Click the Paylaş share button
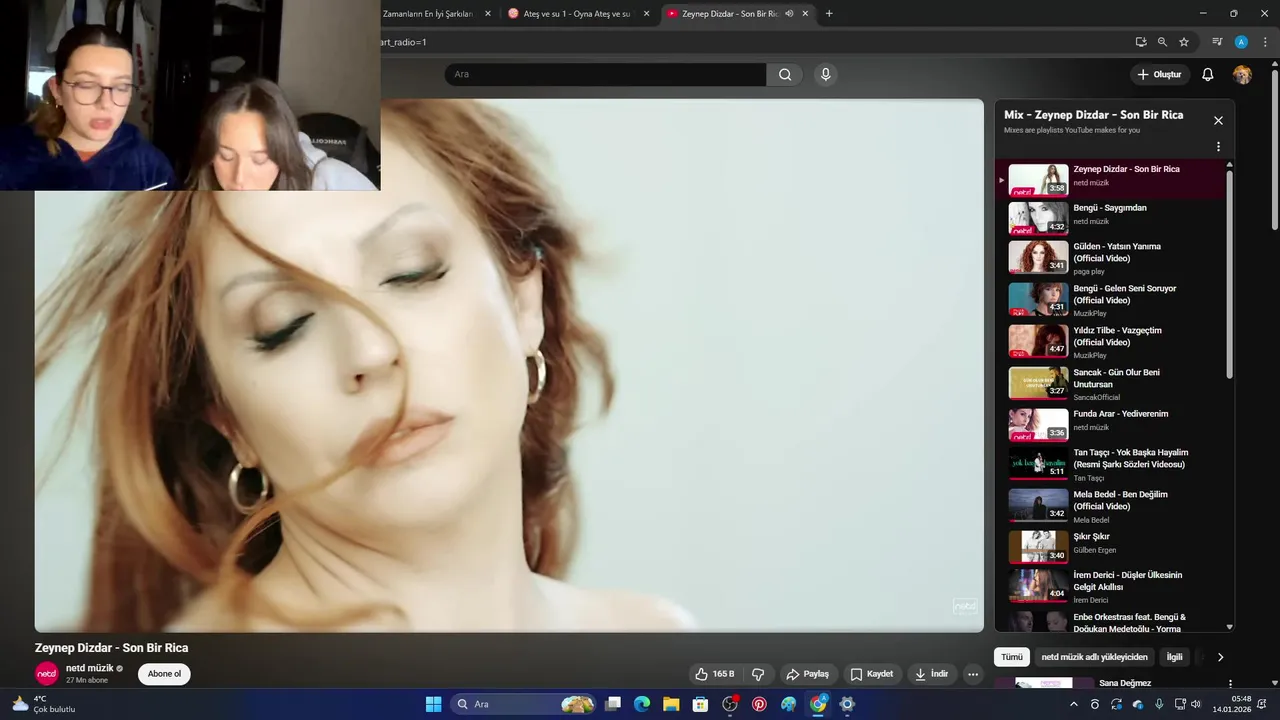 808,674
